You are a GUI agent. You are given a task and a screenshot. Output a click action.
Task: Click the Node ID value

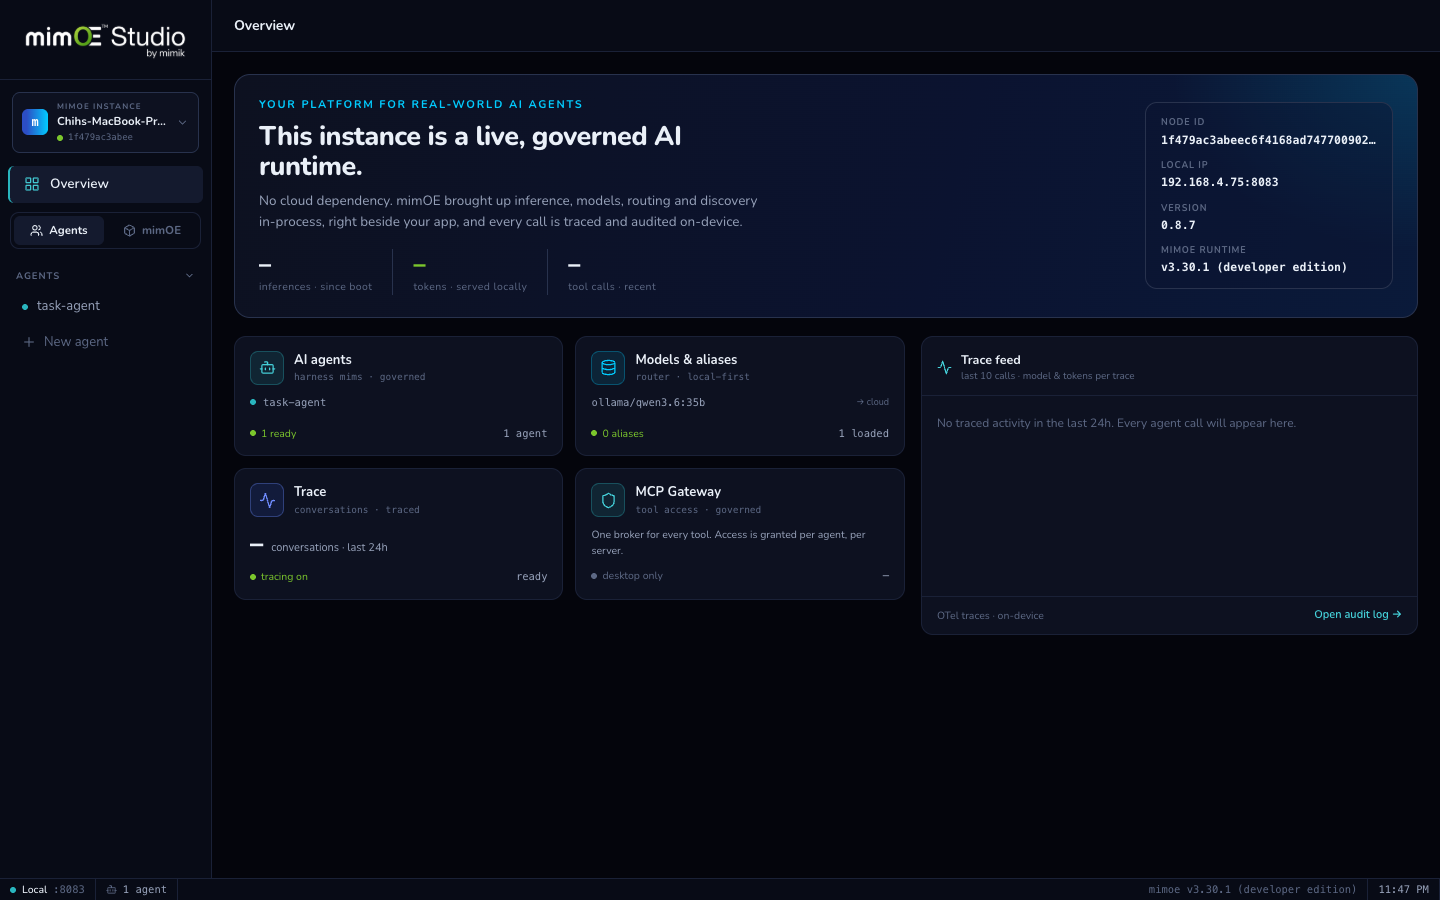click(x=1268, y=141)
